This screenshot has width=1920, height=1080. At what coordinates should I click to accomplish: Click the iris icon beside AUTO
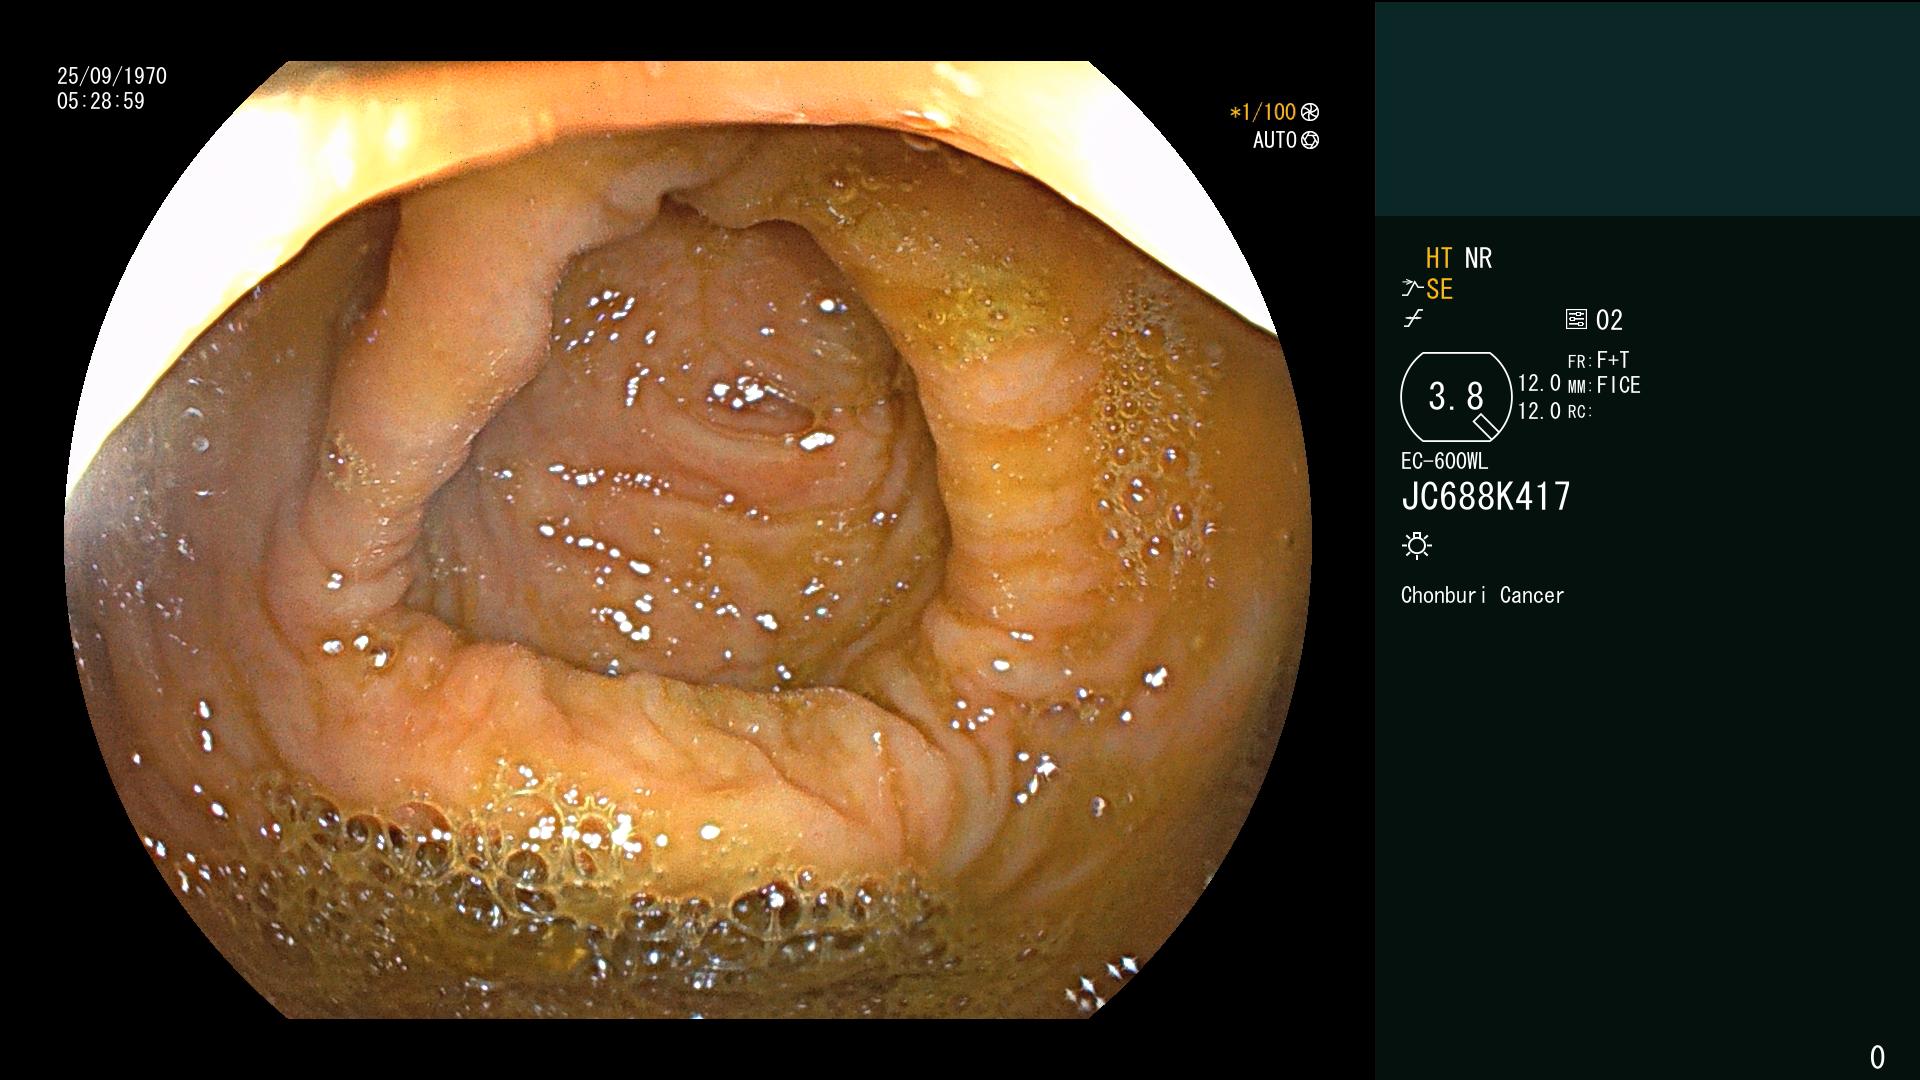pyautogui.click(x=1310, y=140)
